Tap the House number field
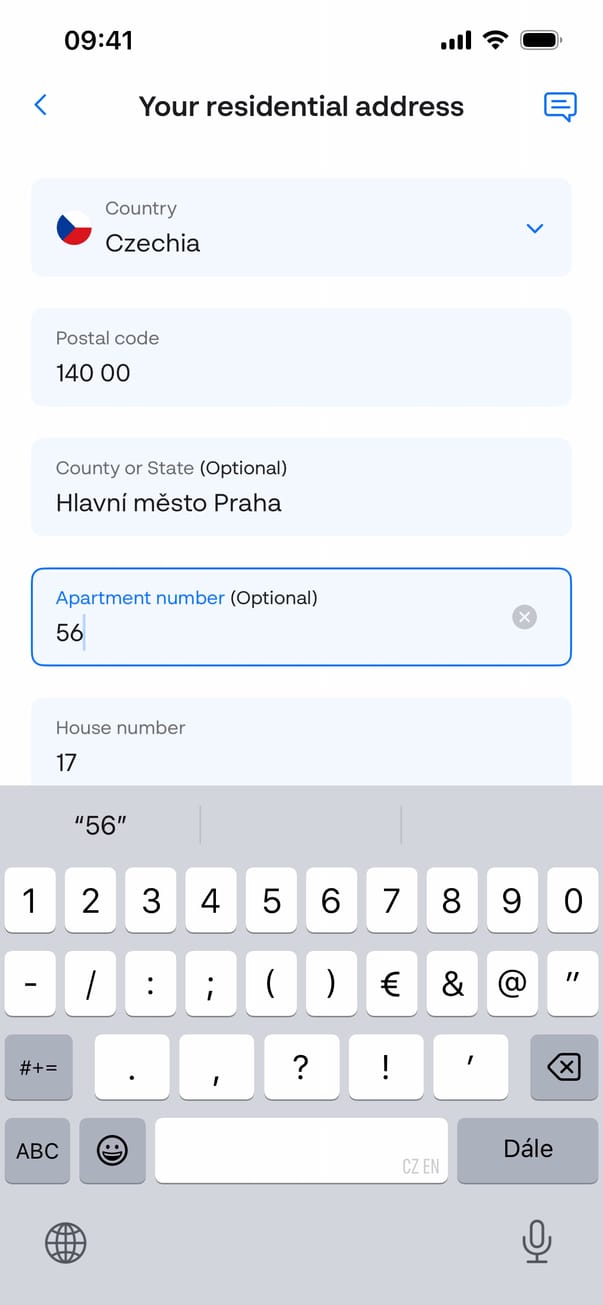 tap(300, 746)
